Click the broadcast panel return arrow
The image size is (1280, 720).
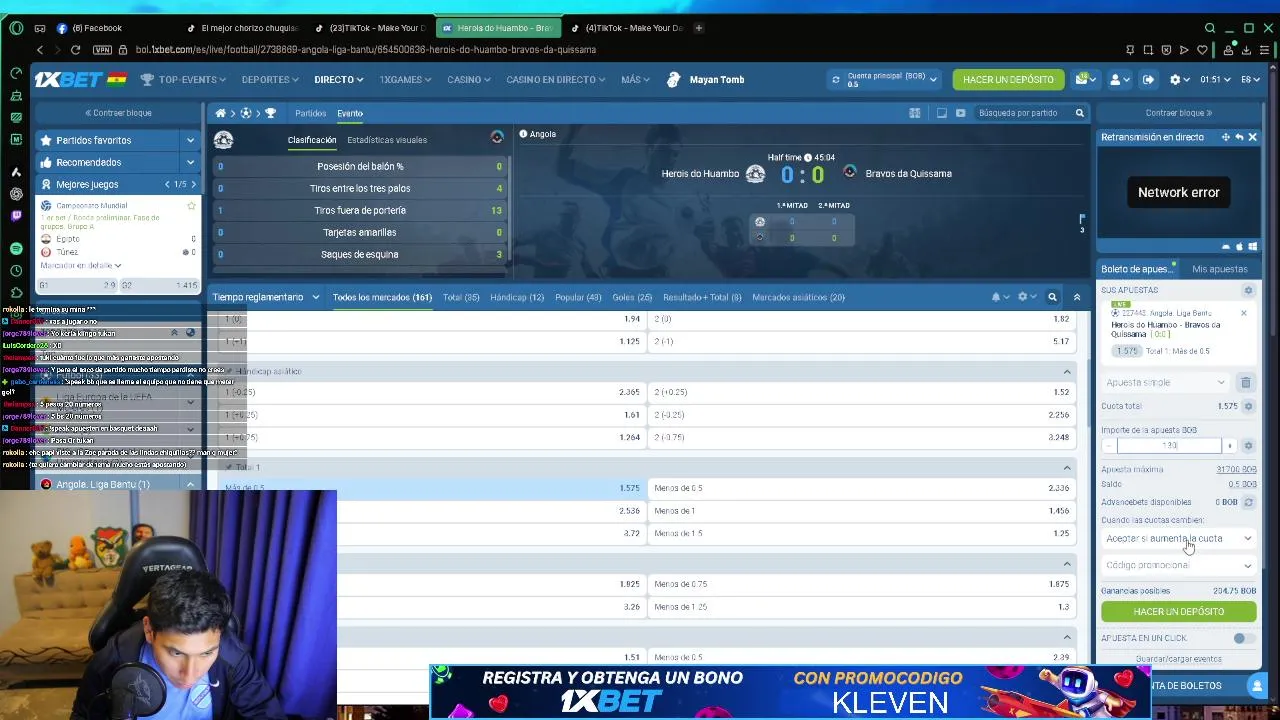1239,137
